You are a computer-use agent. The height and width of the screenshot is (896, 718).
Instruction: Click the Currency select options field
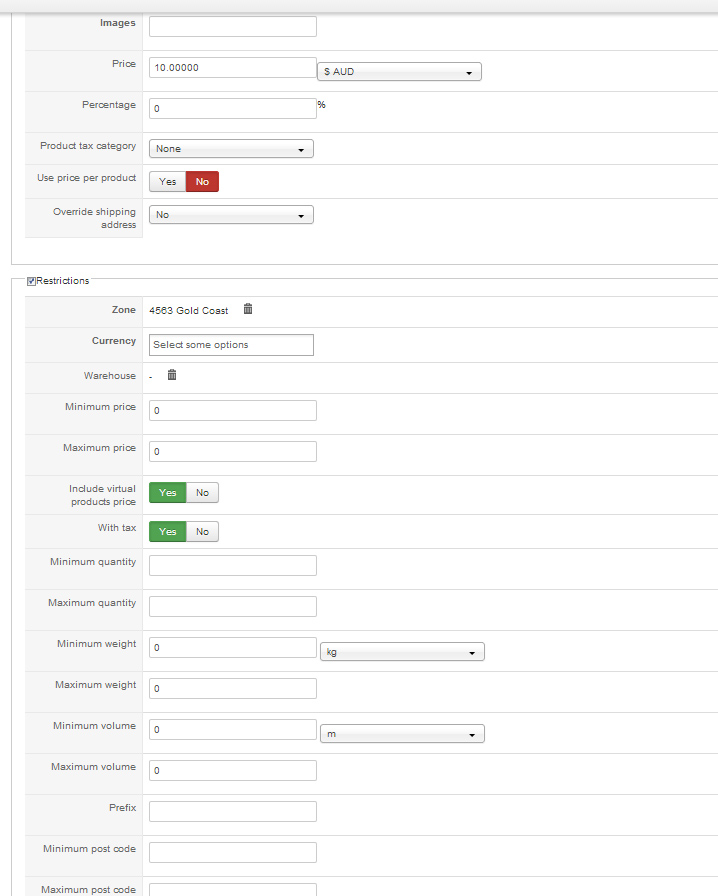click(231, 345)
